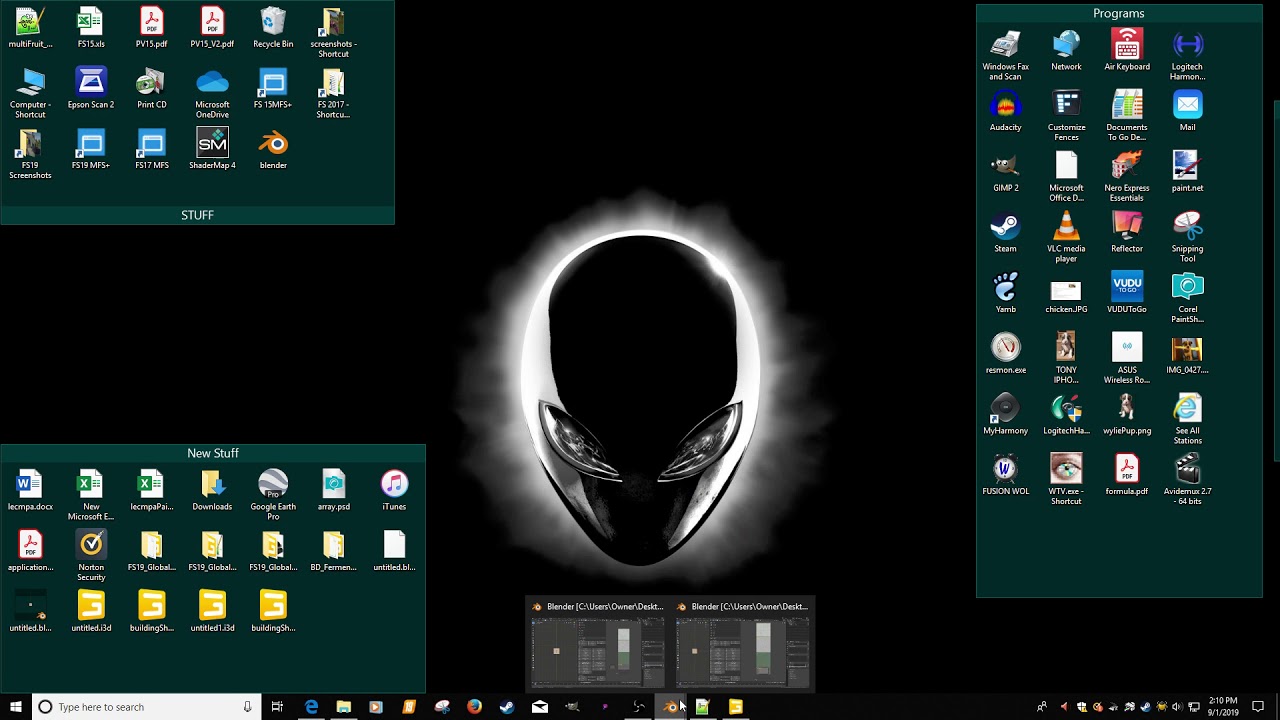Select the right Blender window preview
This screenshot has height=720, width=1280.
pyautogui.click(x=742, y=652)
